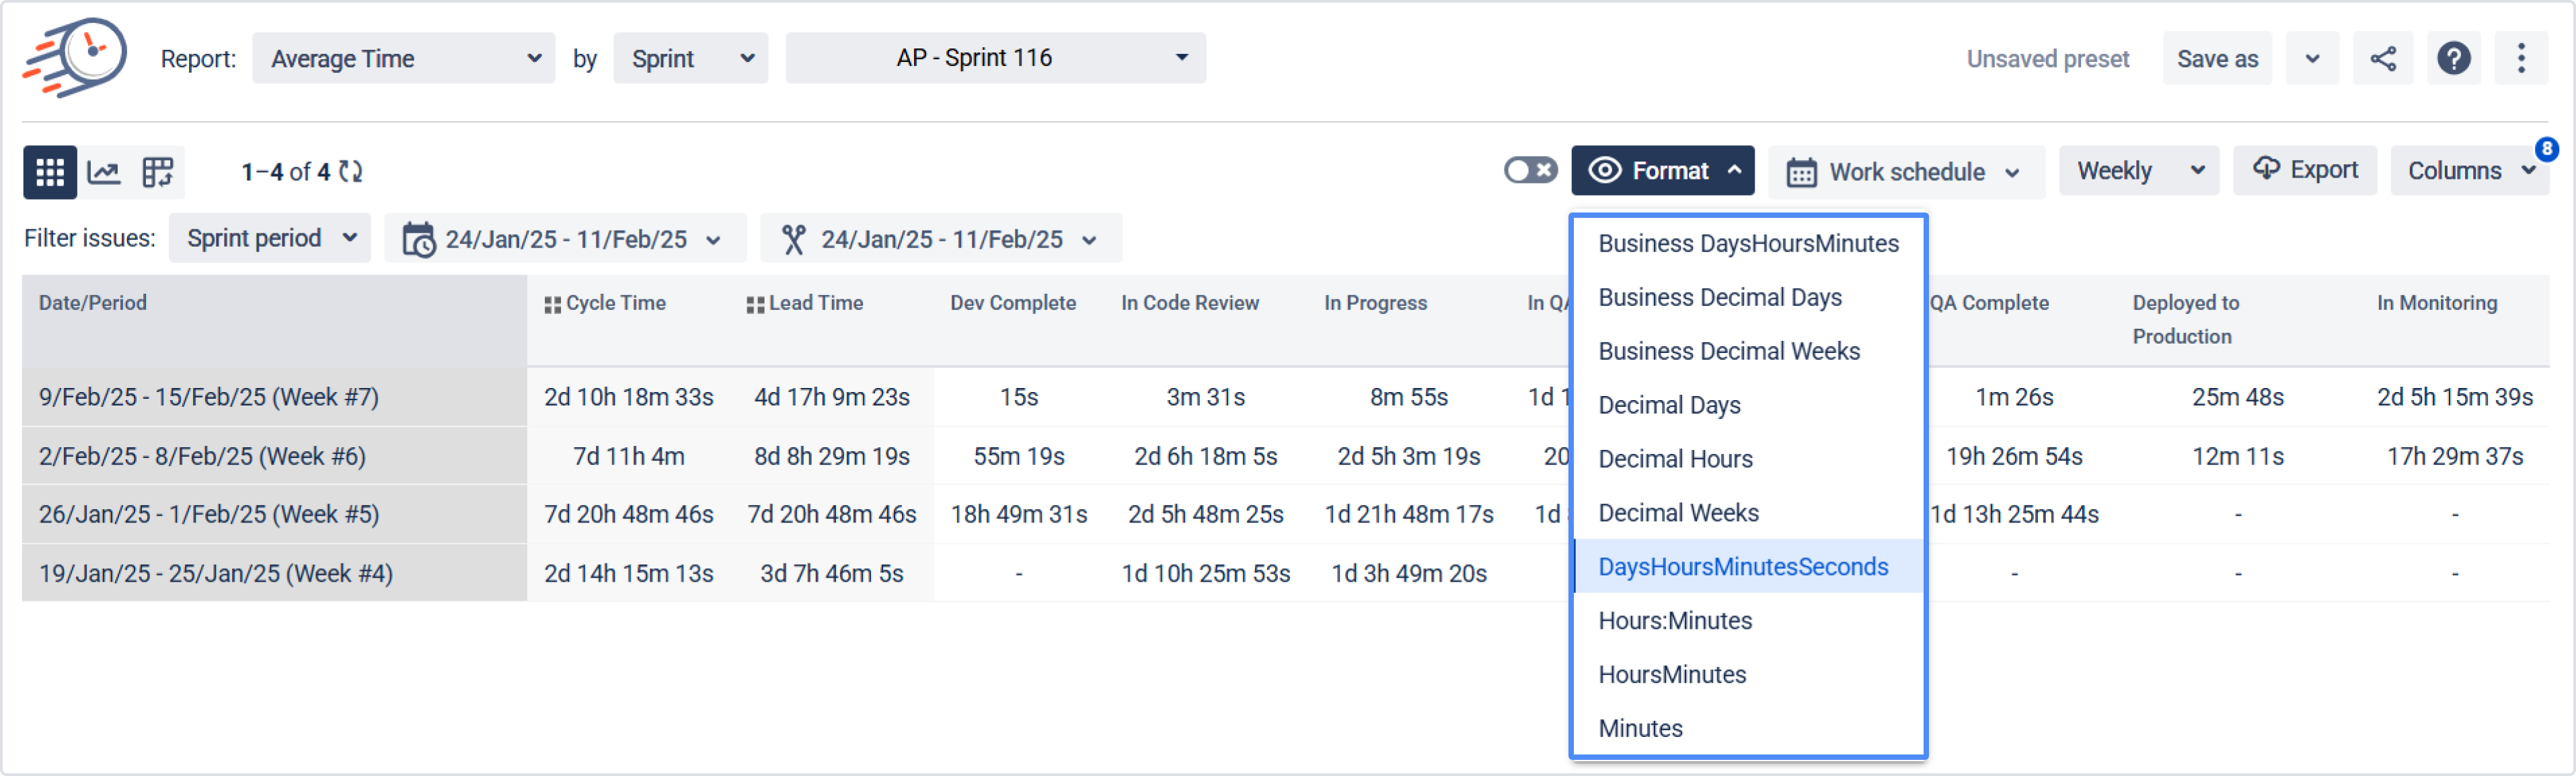Open the Work schedule dropdown
Viewport: 2576px width, 776px height.
tap(1905, 172)
